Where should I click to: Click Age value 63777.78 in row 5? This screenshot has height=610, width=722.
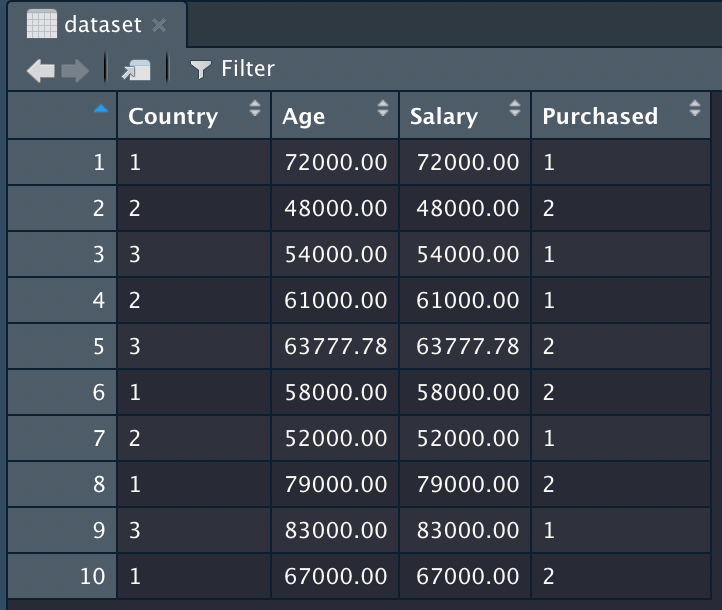click(x=336, y=346)
